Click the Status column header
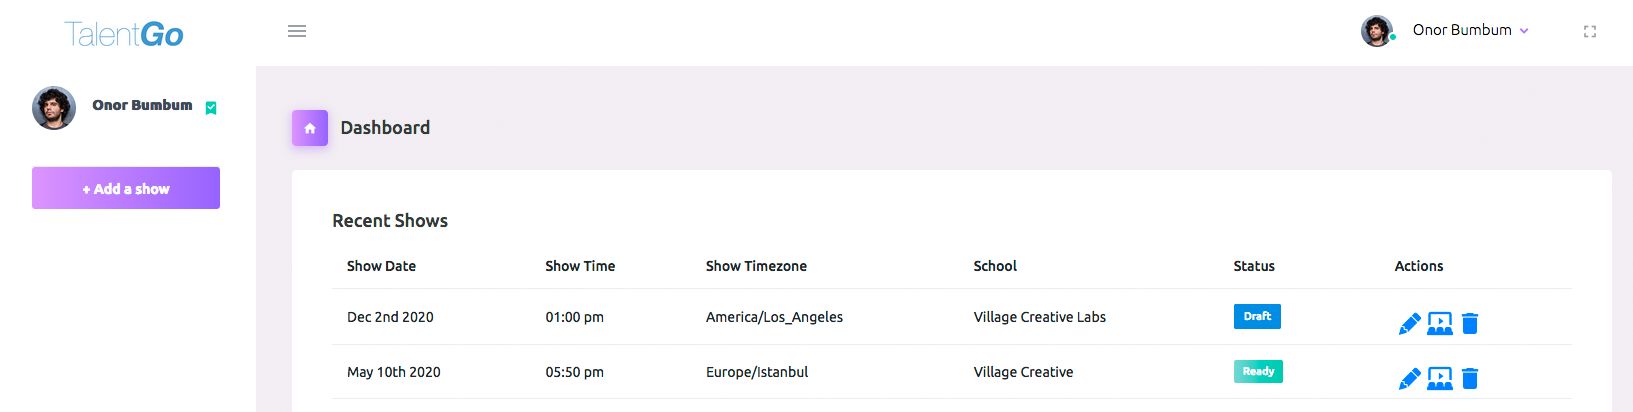1633x412 pixels. 1254,266
